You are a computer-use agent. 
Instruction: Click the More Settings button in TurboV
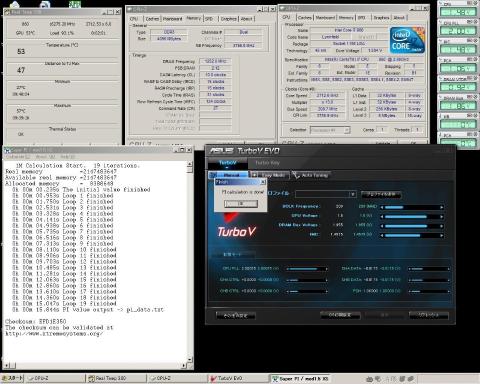(x=235, y=315)
